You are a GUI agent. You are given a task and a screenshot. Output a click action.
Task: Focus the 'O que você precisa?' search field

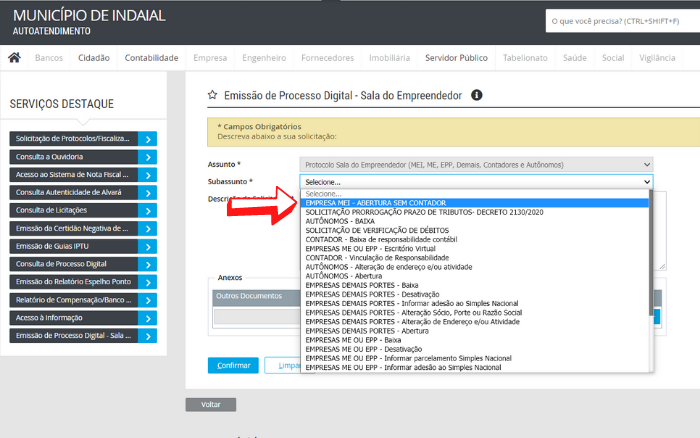click(x=620, y=21)
